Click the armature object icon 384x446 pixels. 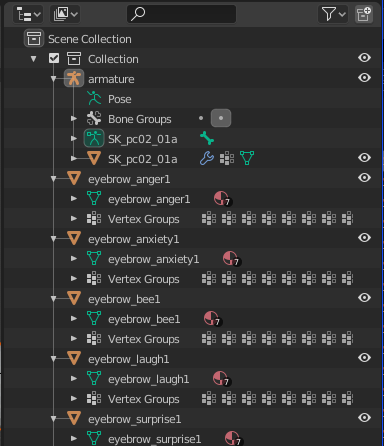tap(74, 78)
